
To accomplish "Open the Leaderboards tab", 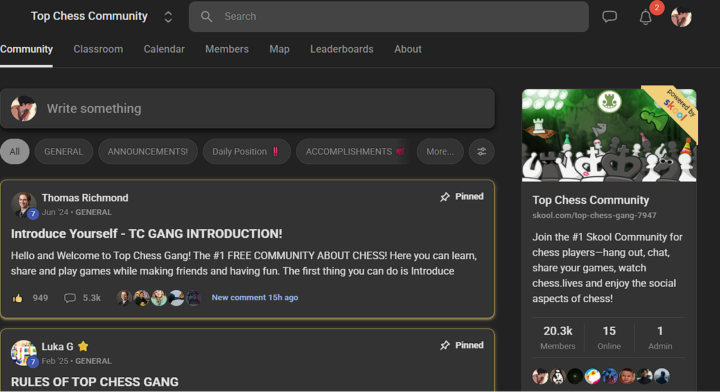I will pyautogui.click(x=342, y=49).
